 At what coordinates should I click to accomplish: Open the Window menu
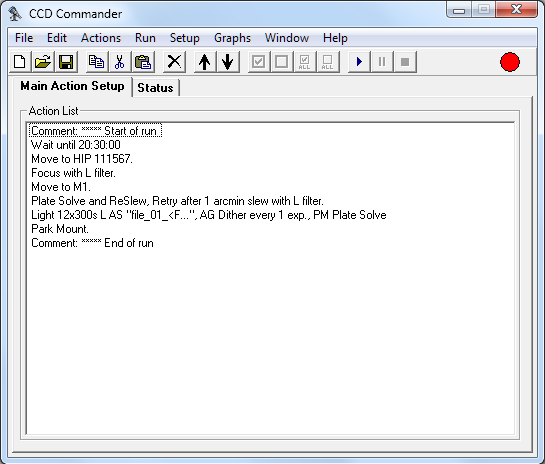coord(287,38)
